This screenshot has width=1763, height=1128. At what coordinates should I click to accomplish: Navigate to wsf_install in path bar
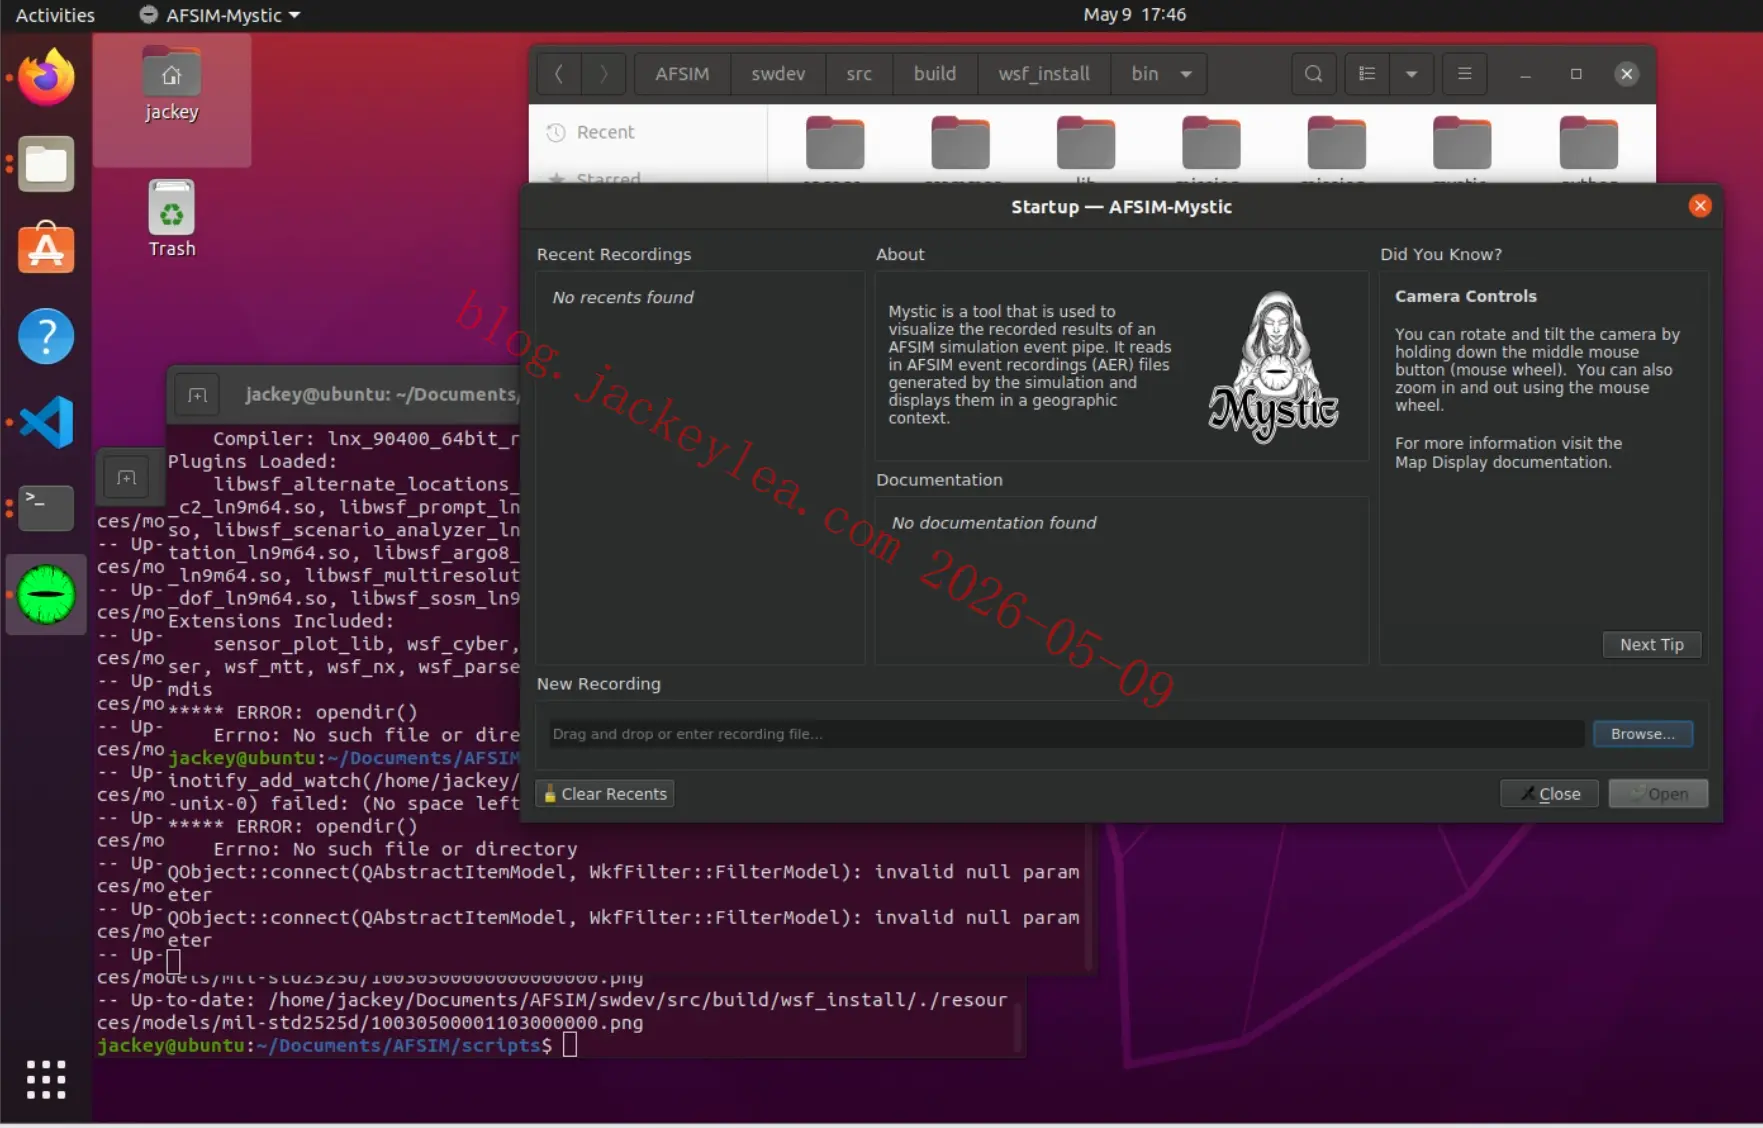coord(1043,74)
